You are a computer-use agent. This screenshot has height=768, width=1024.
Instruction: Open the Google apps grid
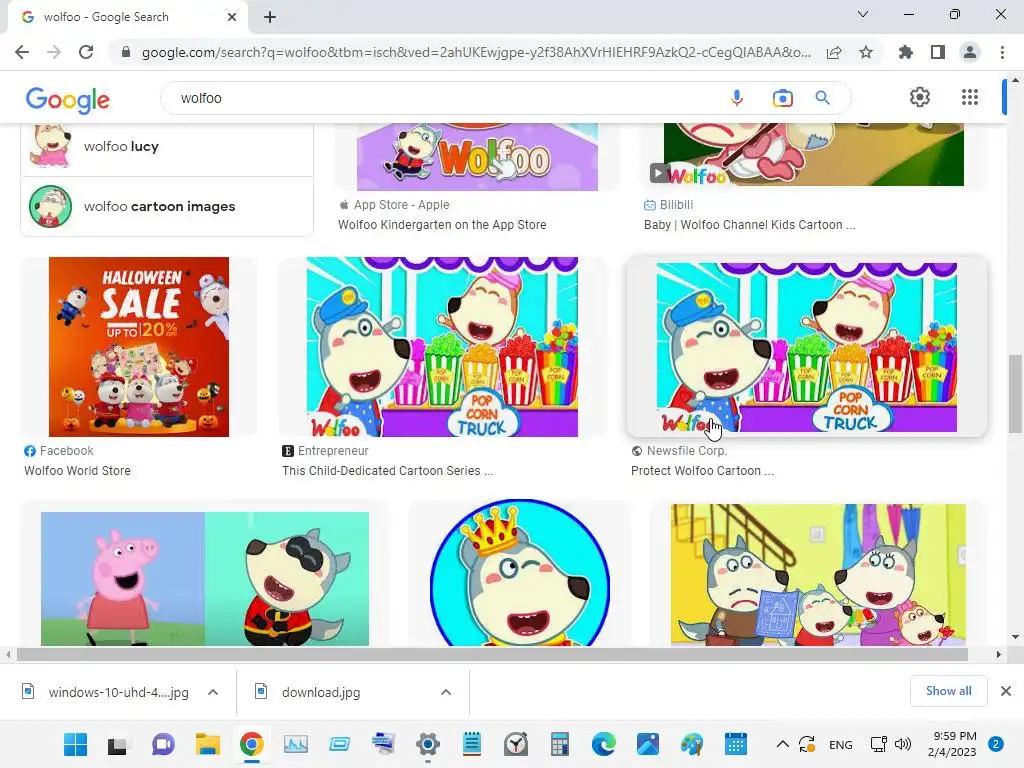coord(970,97)
